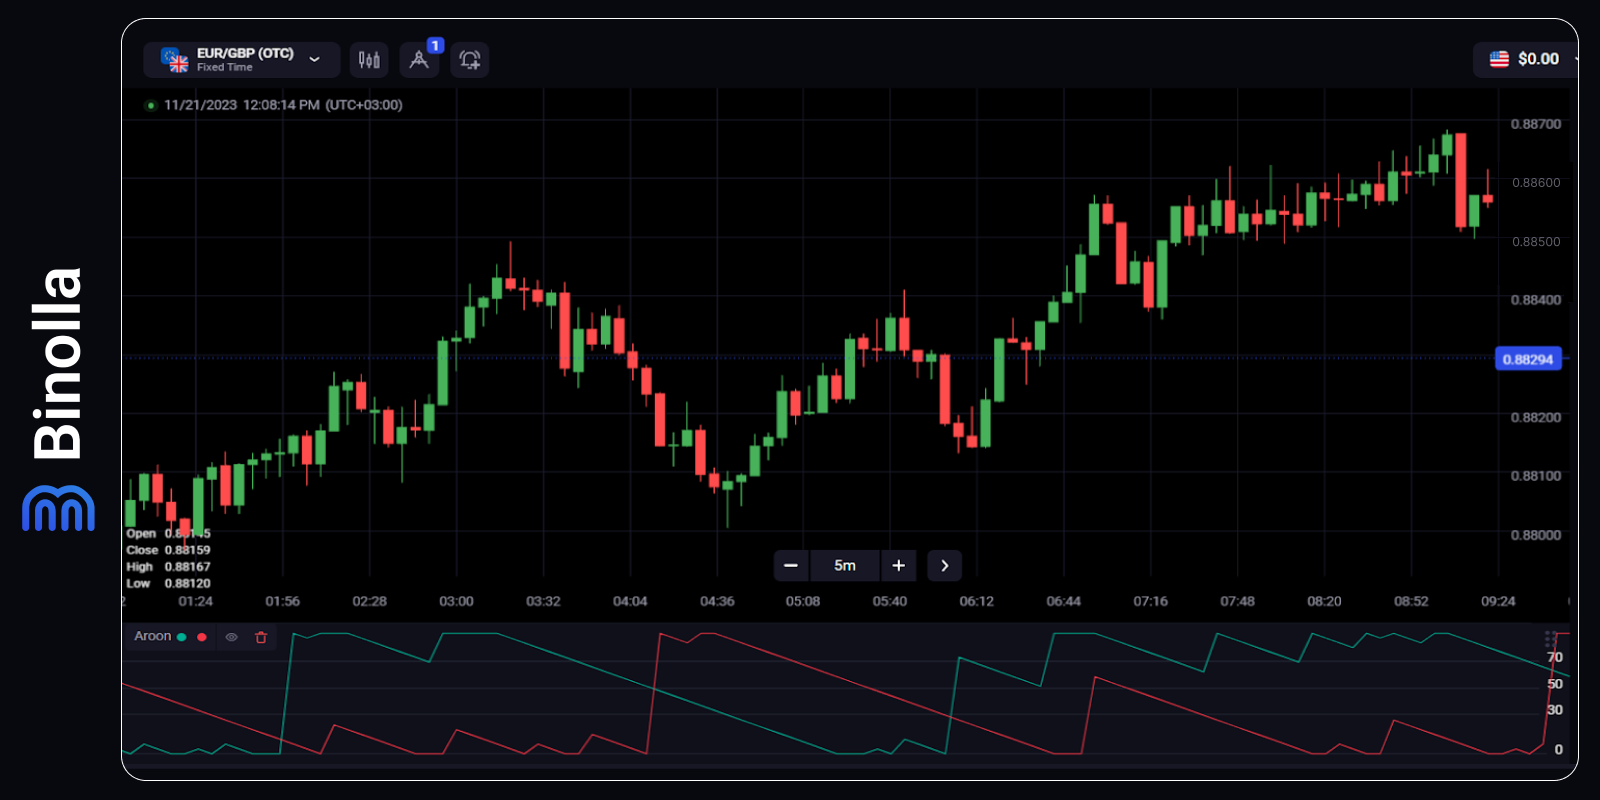Click the Aroon teal color dot
The height and width of the screenshot is (800, 1600).
click(x=182, y=637)
